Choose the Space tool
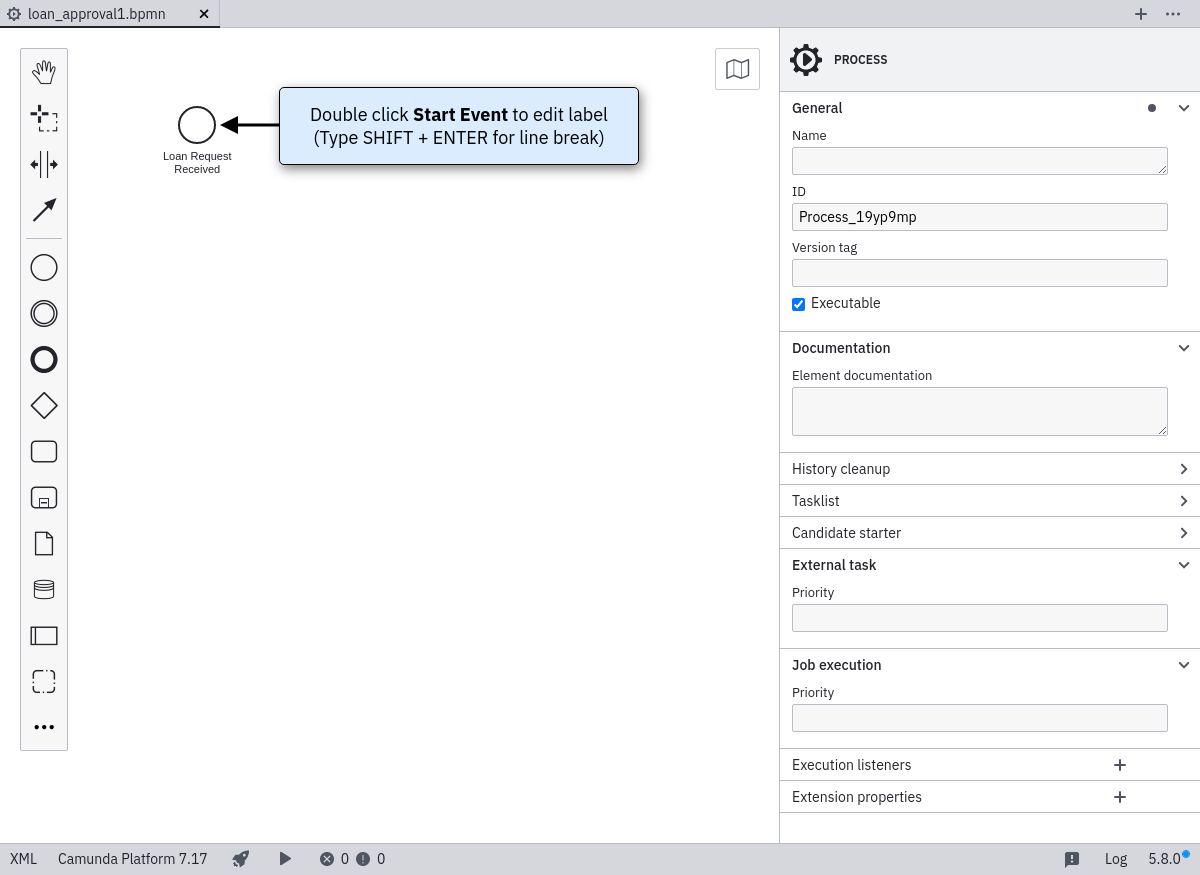This screenshot has height=875, width=1200. (44, 164)
